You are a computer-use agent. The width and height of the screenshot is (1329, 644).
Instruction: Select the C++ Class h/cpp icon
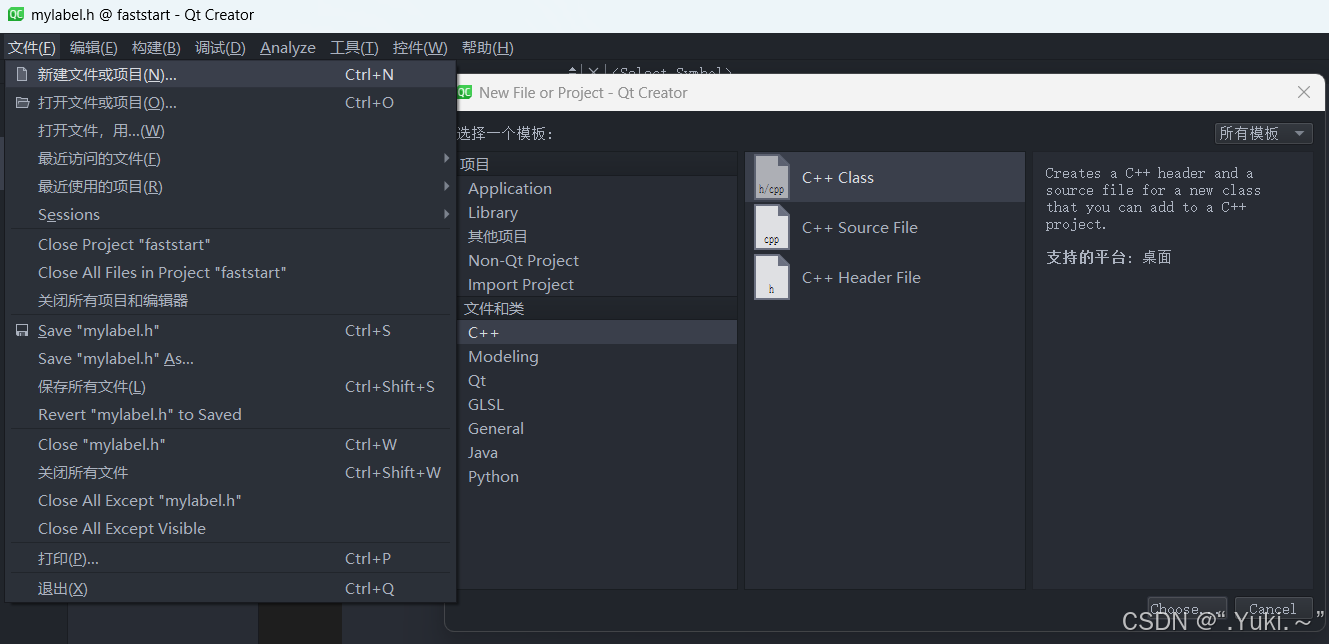tap(771, 178)
